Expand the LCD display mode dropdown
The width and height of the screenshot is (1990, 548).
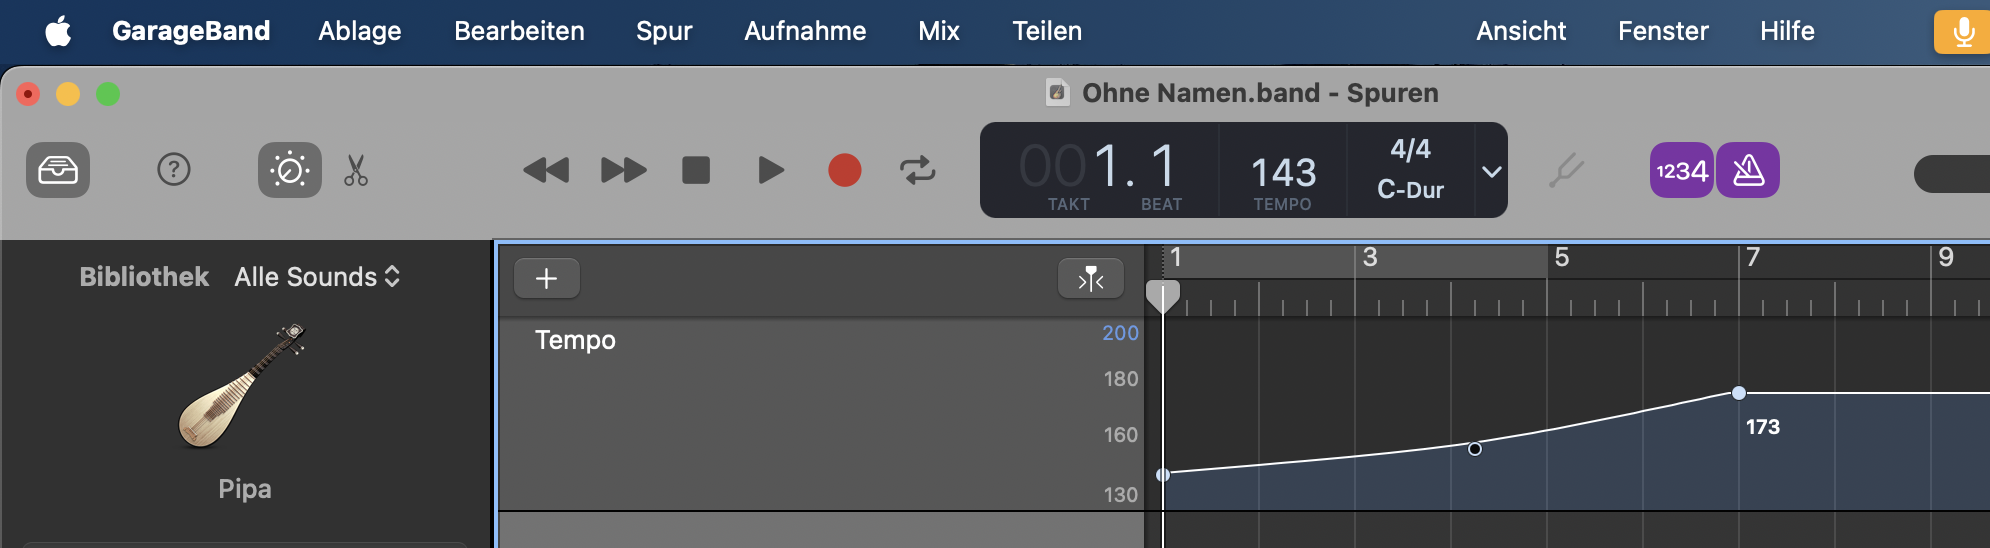(x=1492, y=171)
